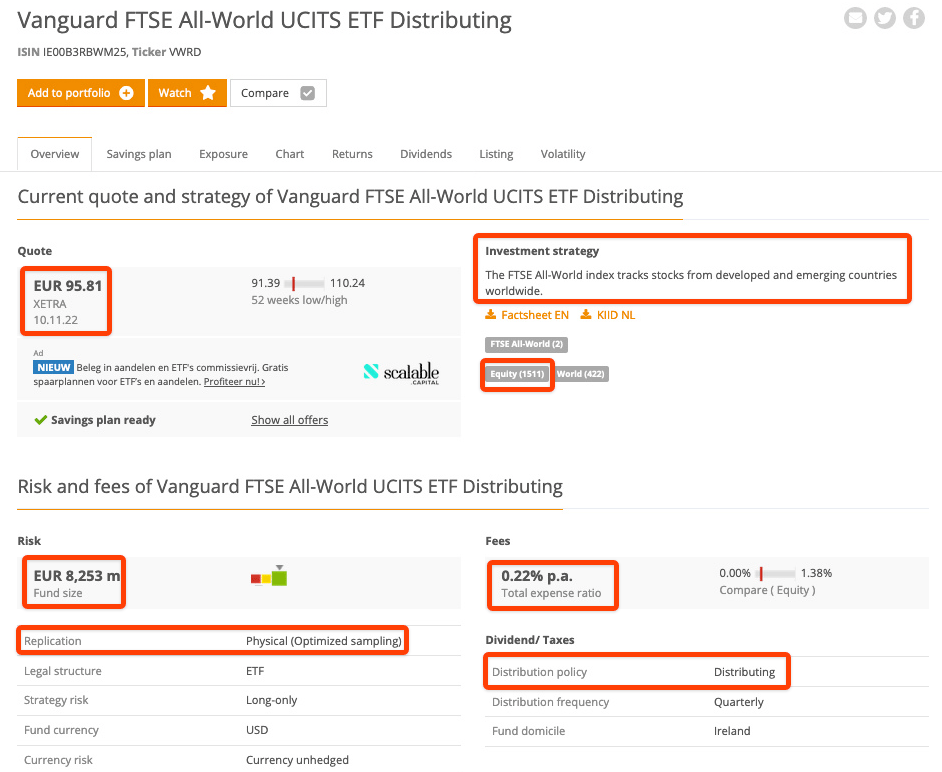The image size is (942, 772).
Task: Download the Factsheet EN document
Action: point(527,315)
